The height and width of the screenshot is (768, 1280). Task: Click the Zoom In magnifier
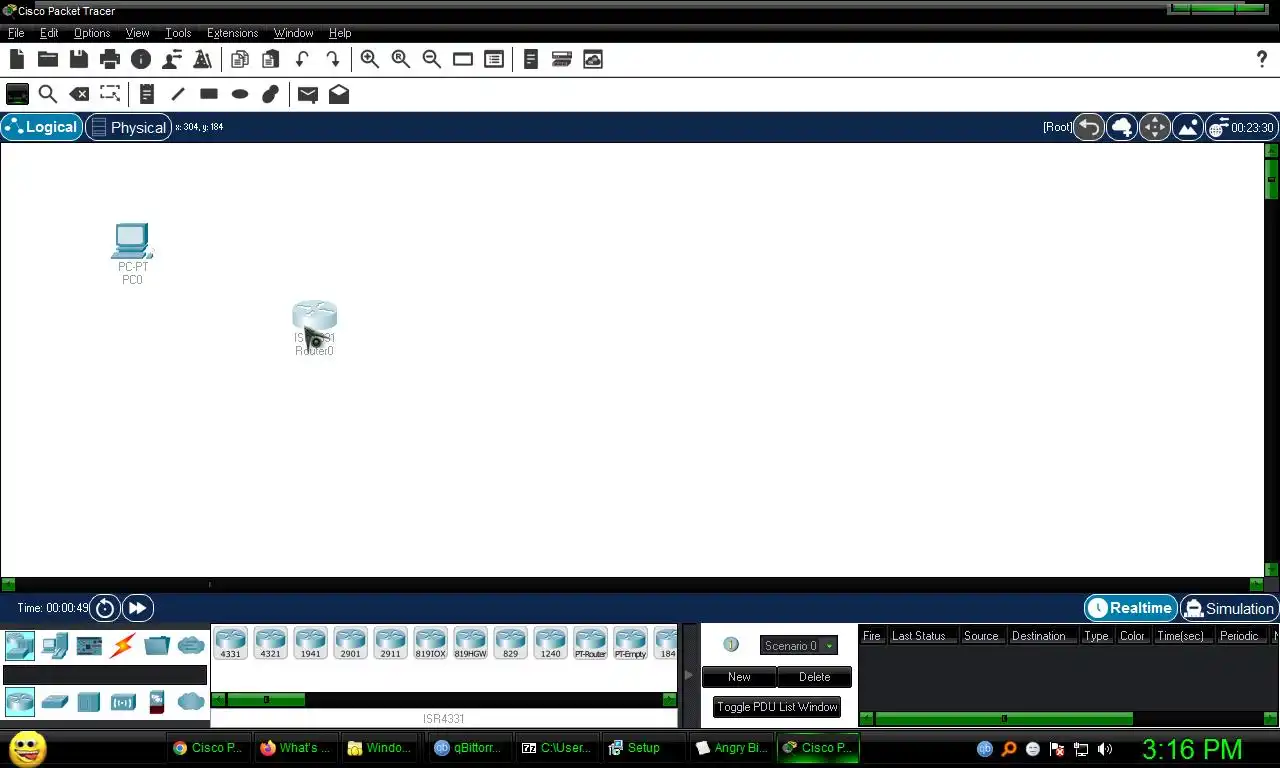[x=370, y=59]
